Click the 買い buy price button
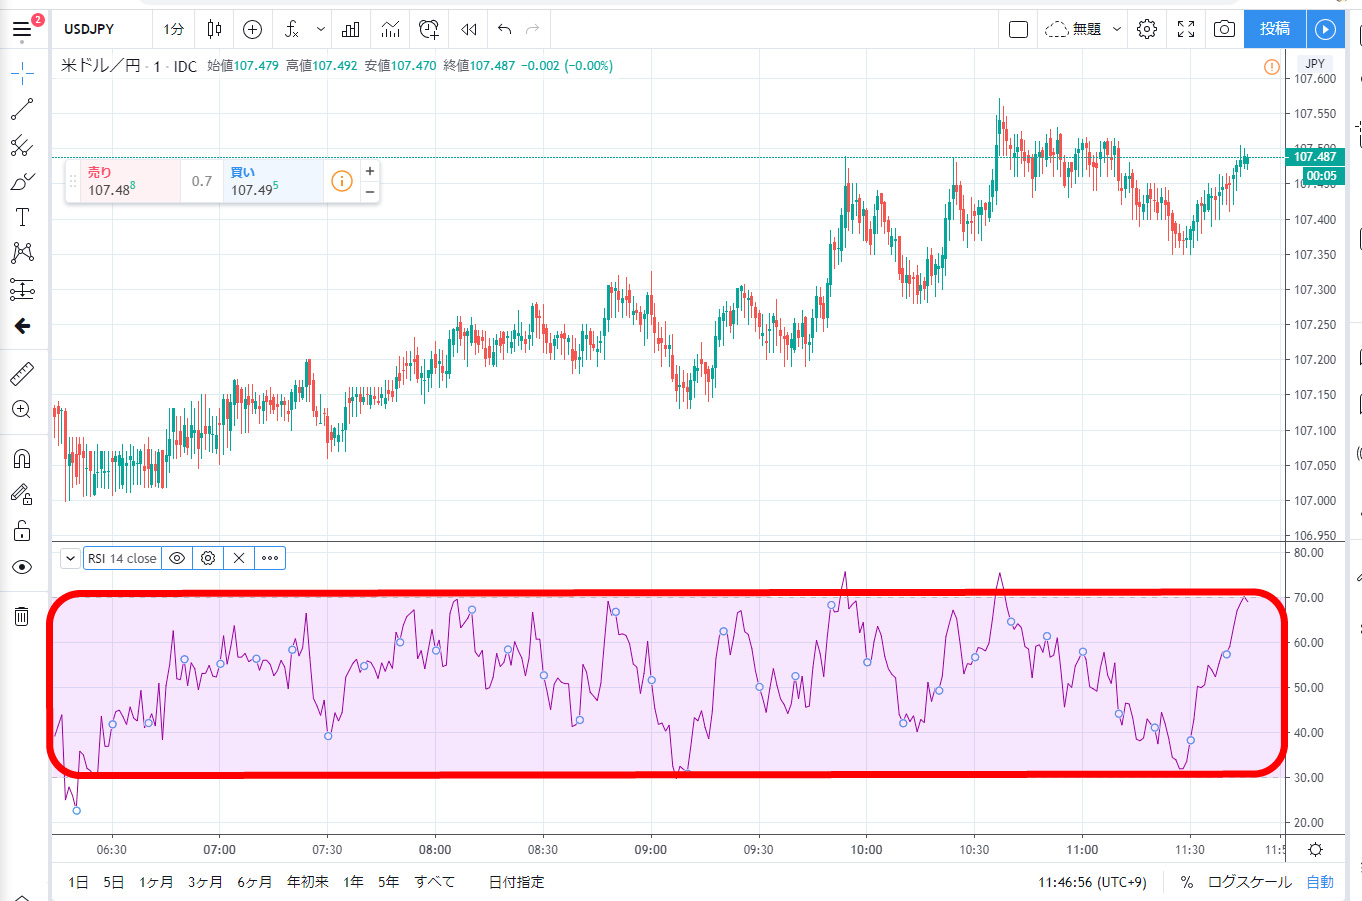The width and height of the screenshot is (1362, 901). tap(273, 182)
